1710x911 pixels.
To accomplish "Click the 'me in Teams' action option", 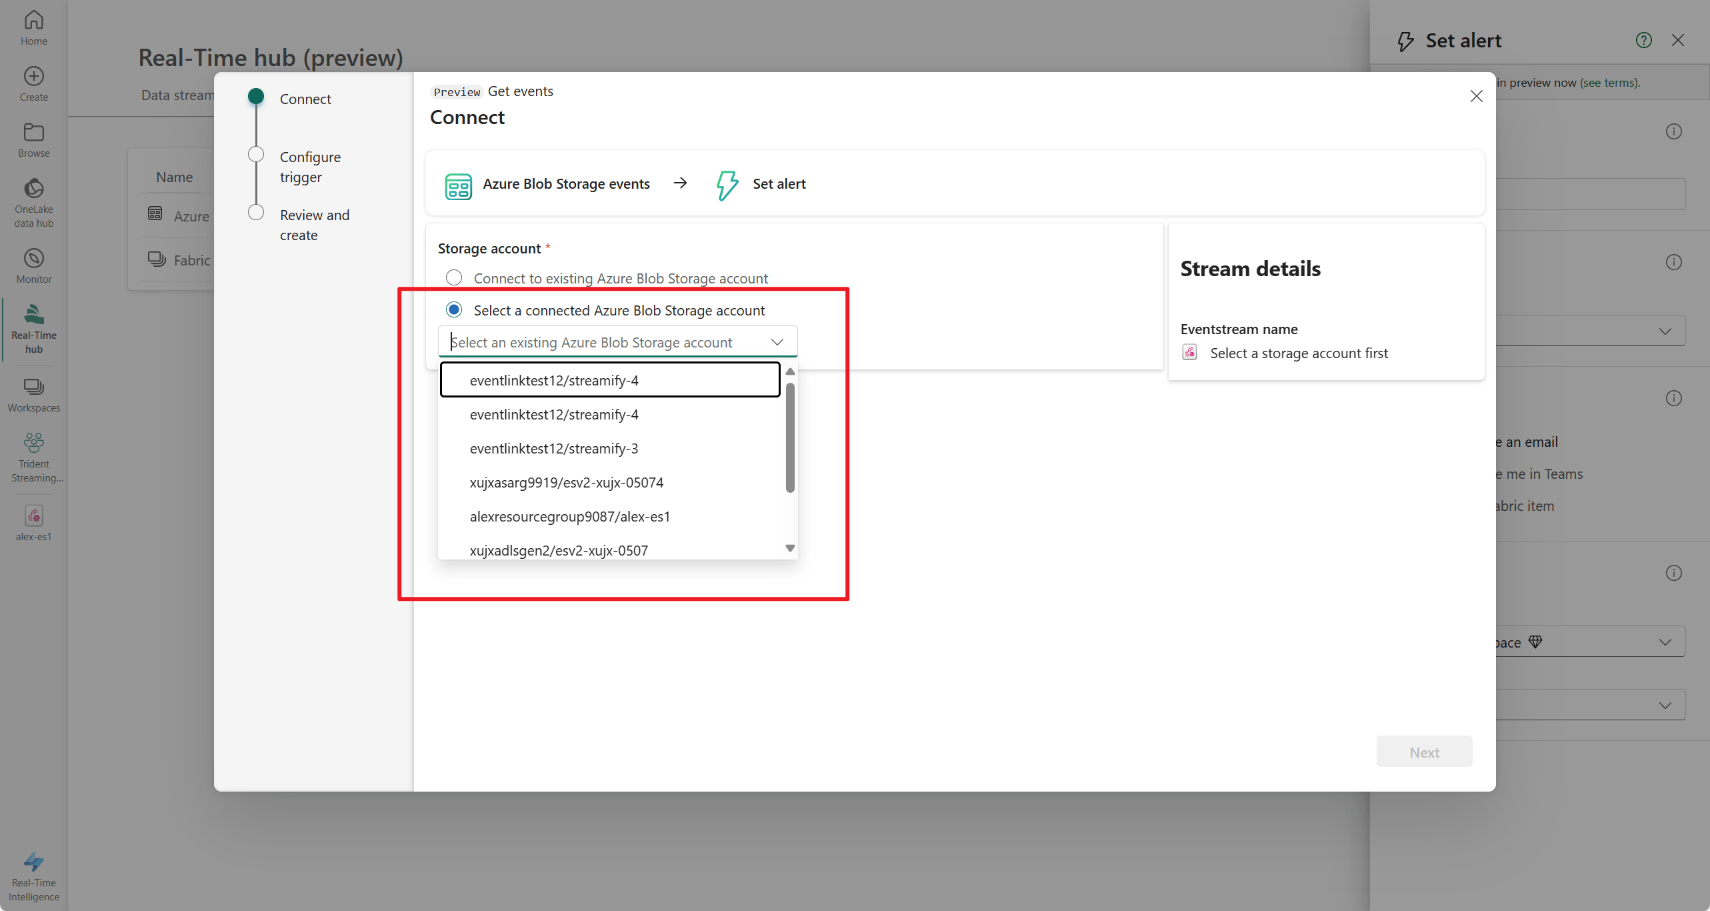I will (x=1540, y=474).
